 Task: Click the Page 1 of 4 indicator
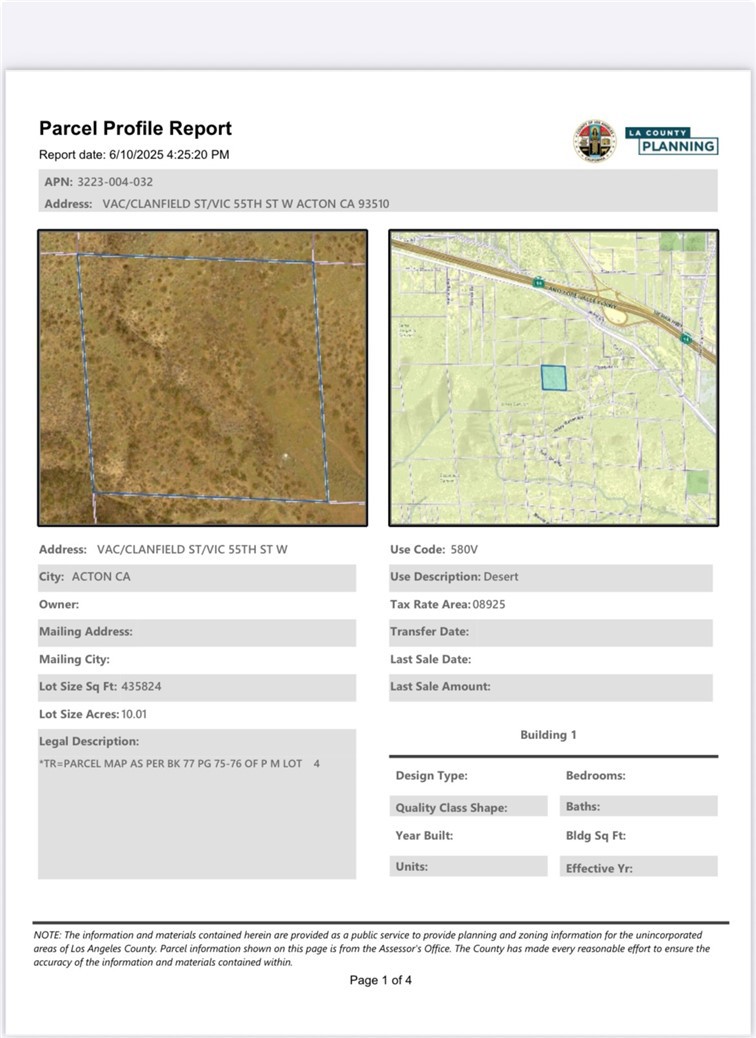tap(380, 980)
